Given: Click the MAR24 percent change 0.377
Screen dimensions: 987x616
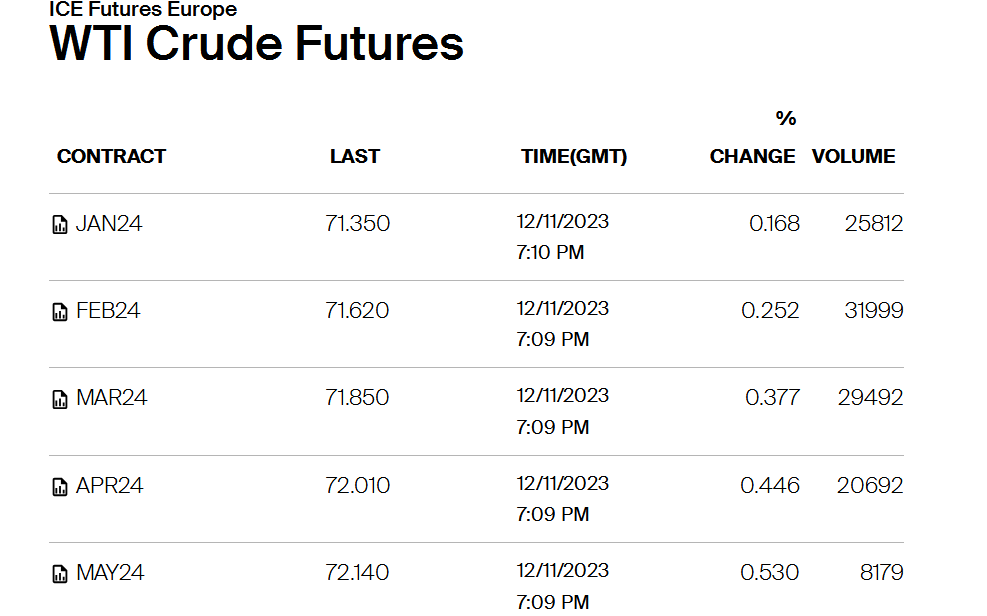Looking at the screenshot, I should click(772, 398).
